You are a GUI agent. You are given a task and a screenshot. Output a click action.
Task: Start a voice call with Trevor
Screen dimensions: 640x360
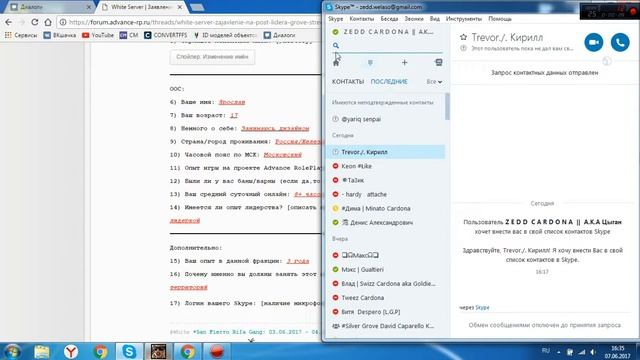(x=620, y=42)
